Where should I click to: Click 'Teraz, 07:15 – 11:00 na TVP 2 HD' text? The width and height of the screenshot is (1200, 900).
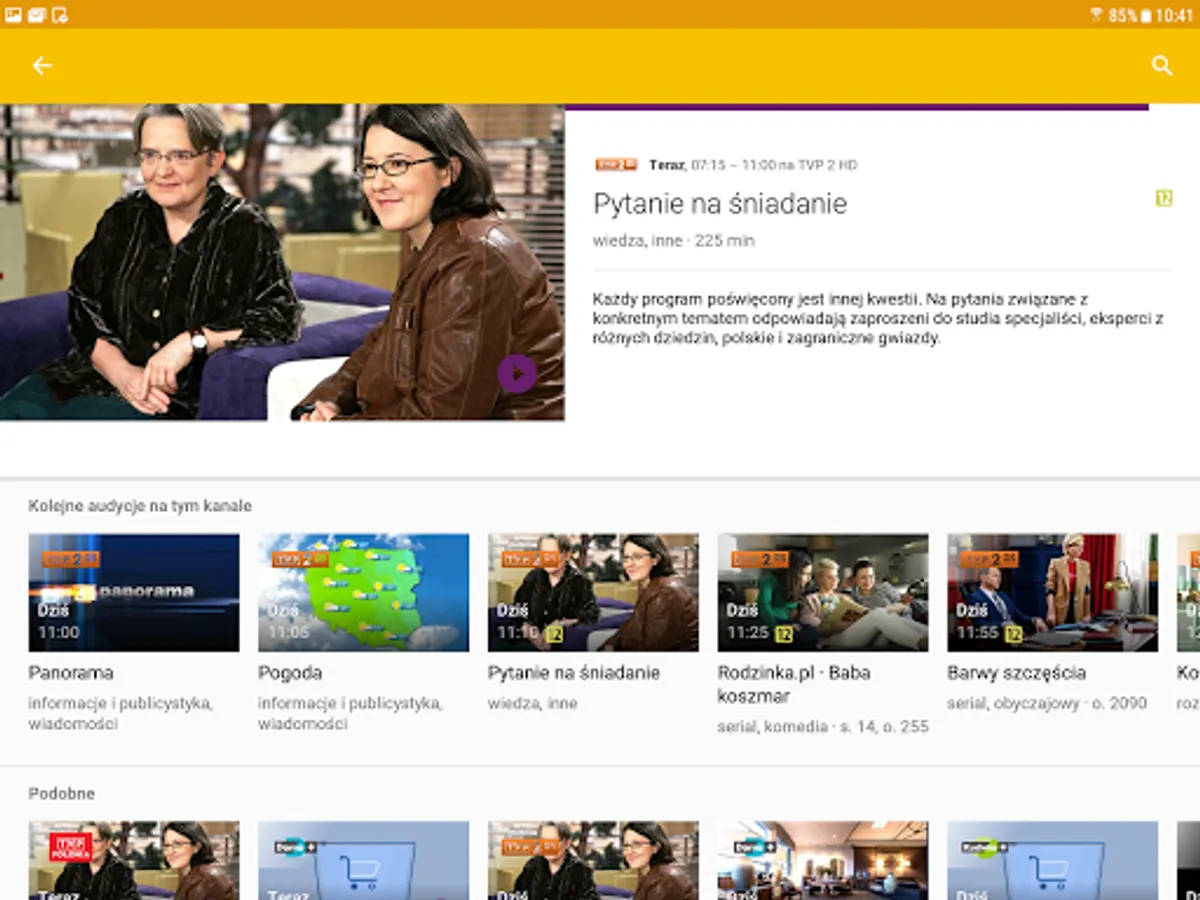753,165
